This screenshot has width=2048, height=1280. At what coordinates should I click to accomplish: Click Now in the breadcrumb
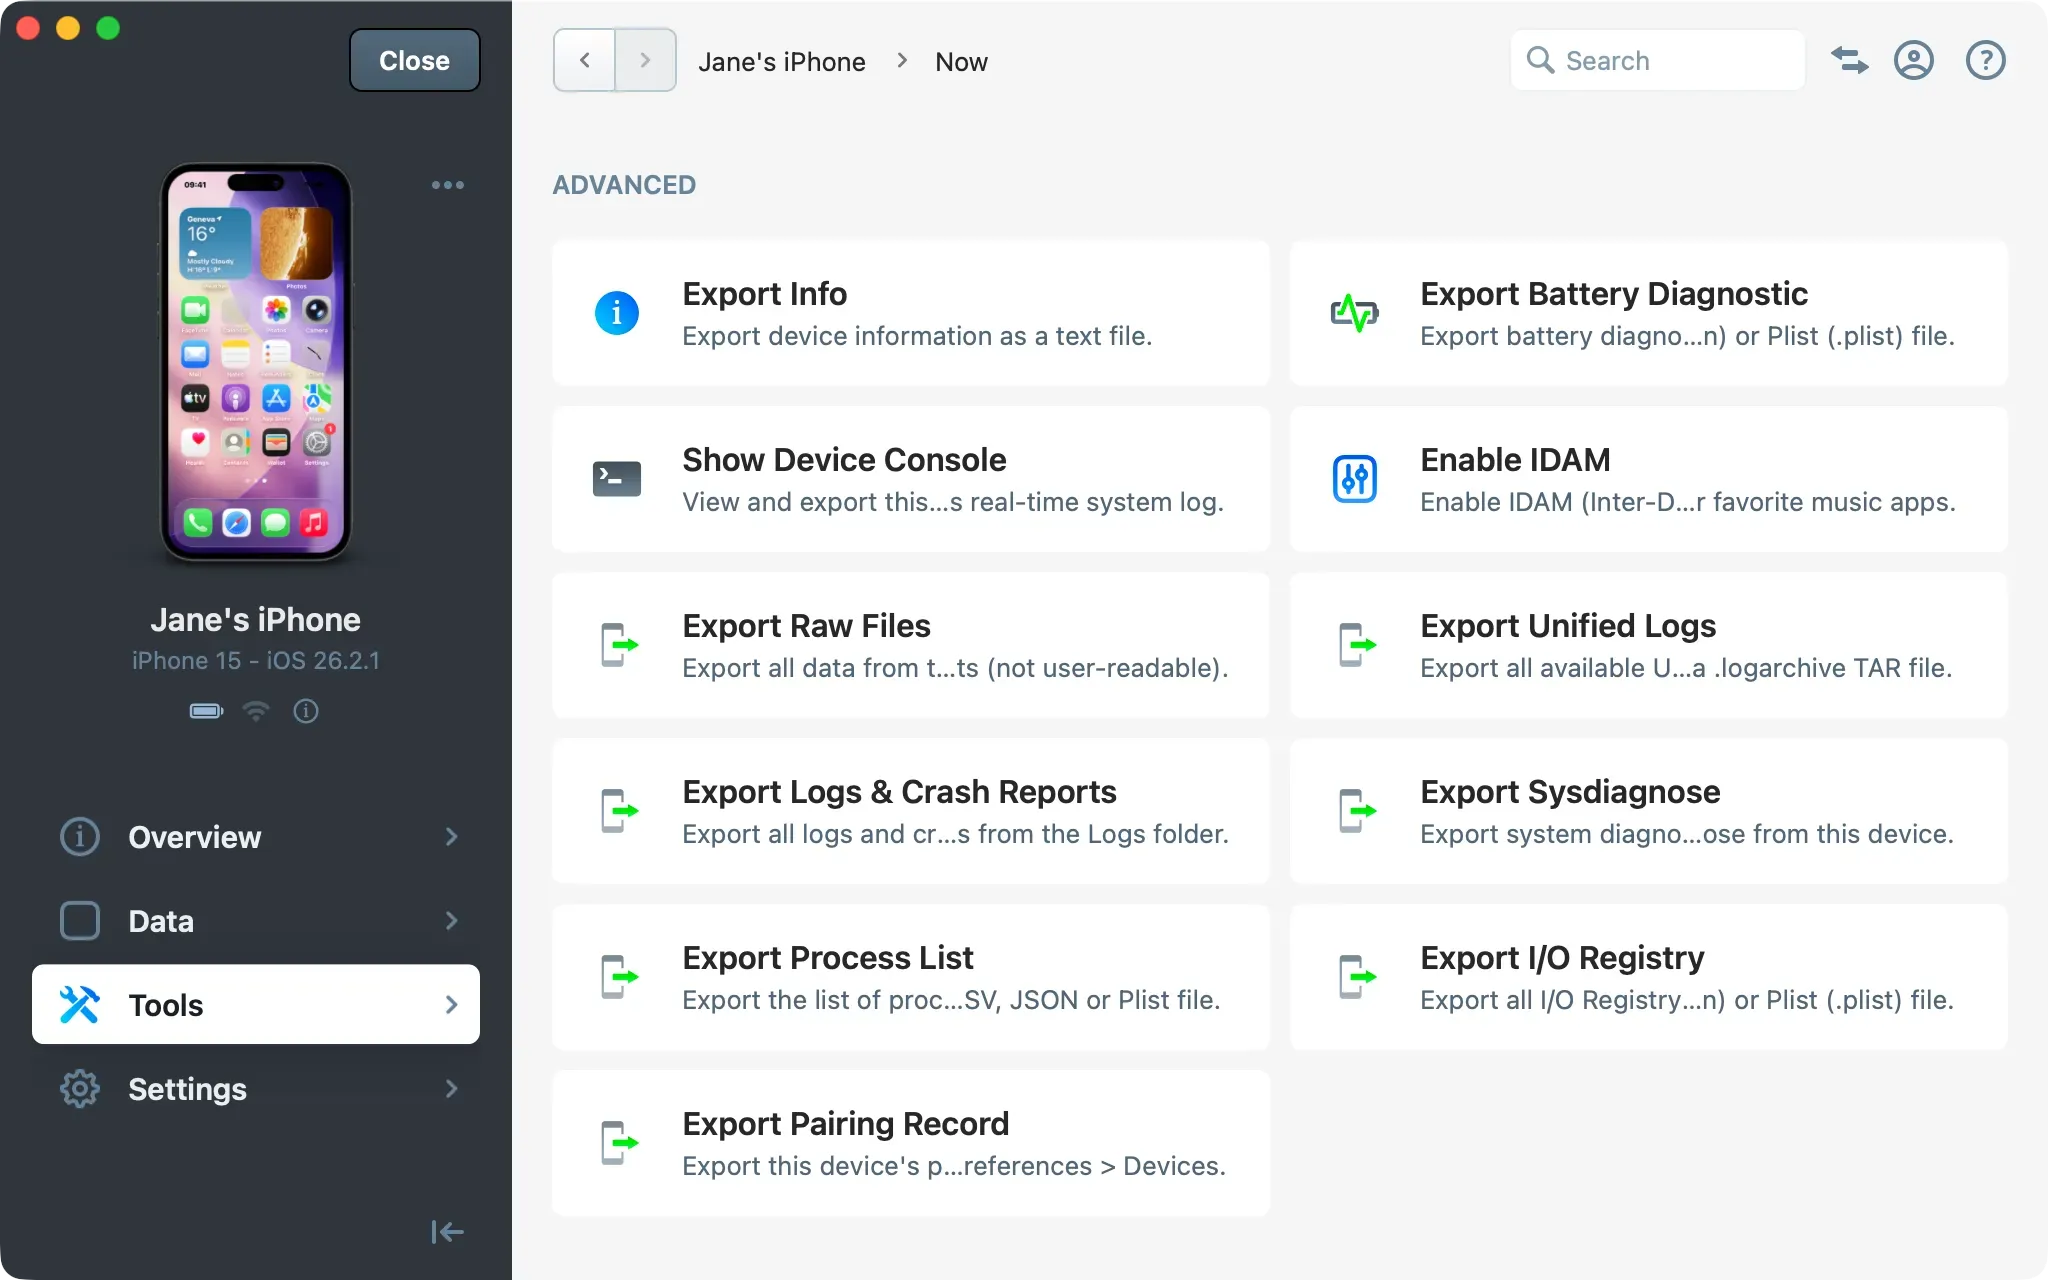click(x=961, y=62)
